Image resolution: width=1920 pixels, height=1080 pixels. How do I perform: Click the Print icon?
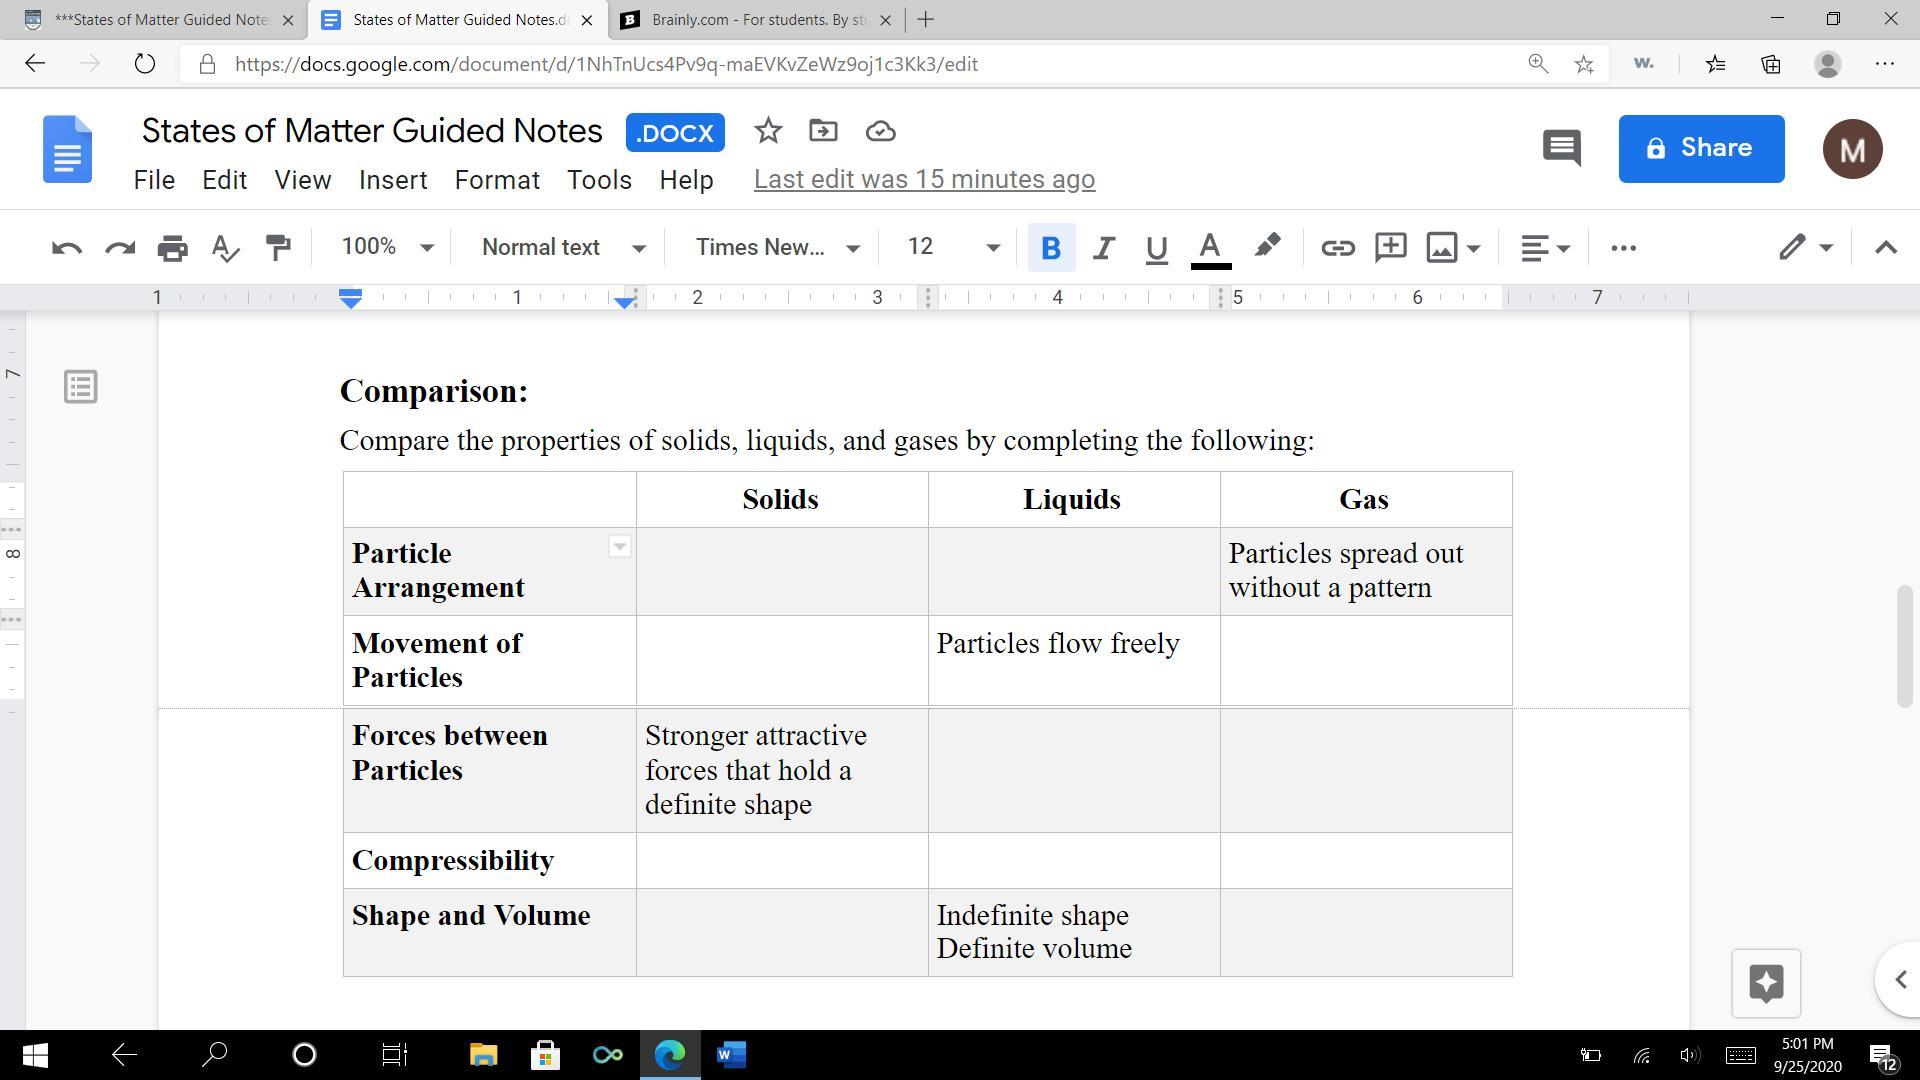pos(172,248)
